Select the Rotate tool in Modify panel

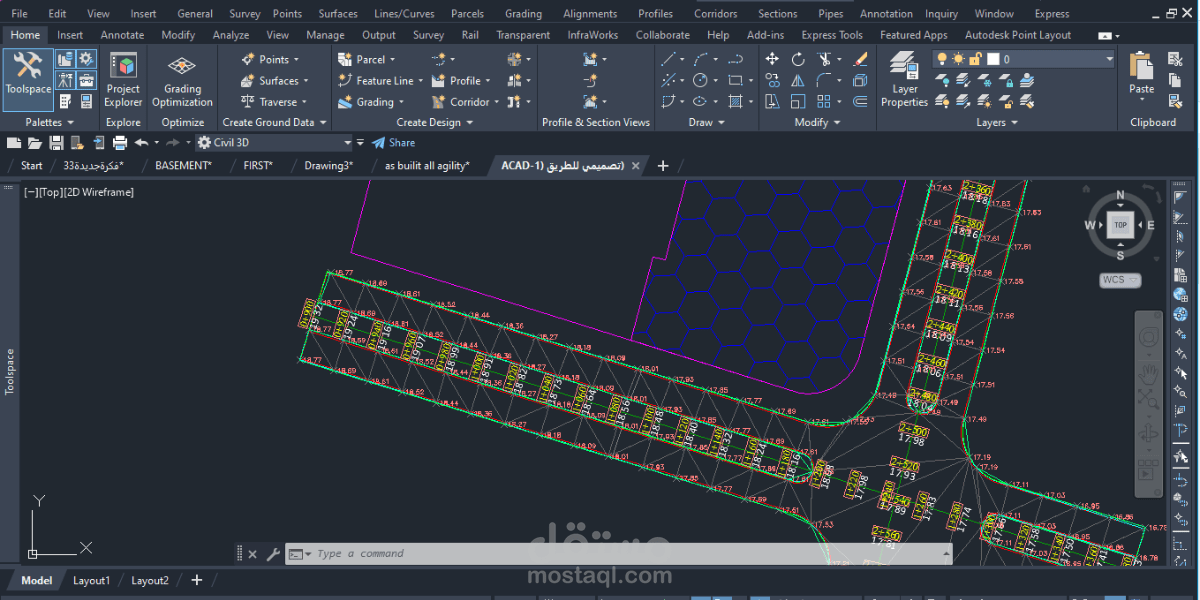(x=798, y=59)
